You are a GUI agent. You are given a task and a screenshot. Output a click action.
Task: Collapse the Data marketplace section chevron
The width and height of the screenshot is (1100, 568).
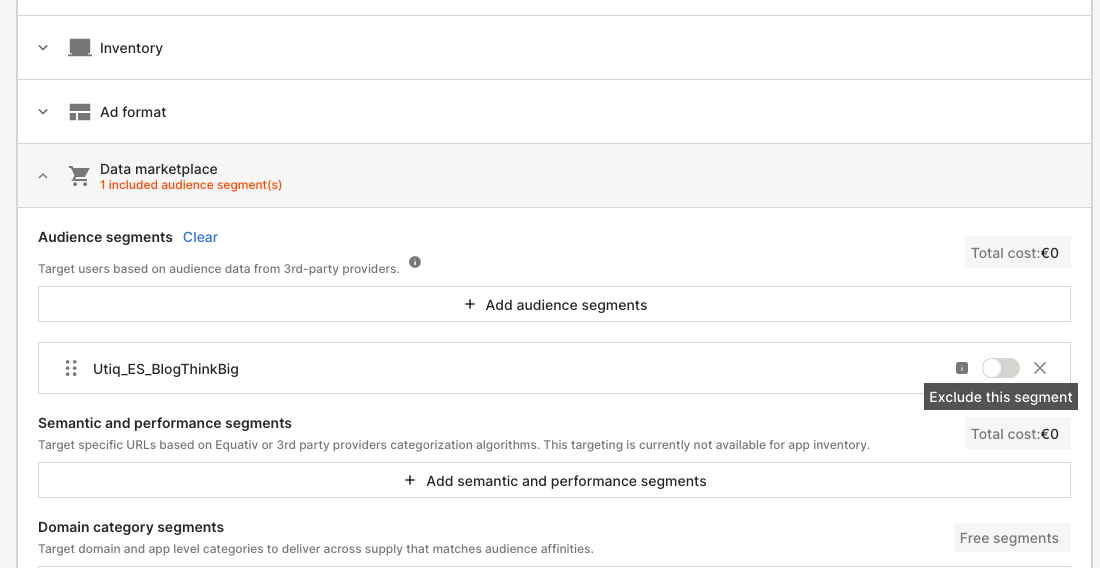pos(43,176)
